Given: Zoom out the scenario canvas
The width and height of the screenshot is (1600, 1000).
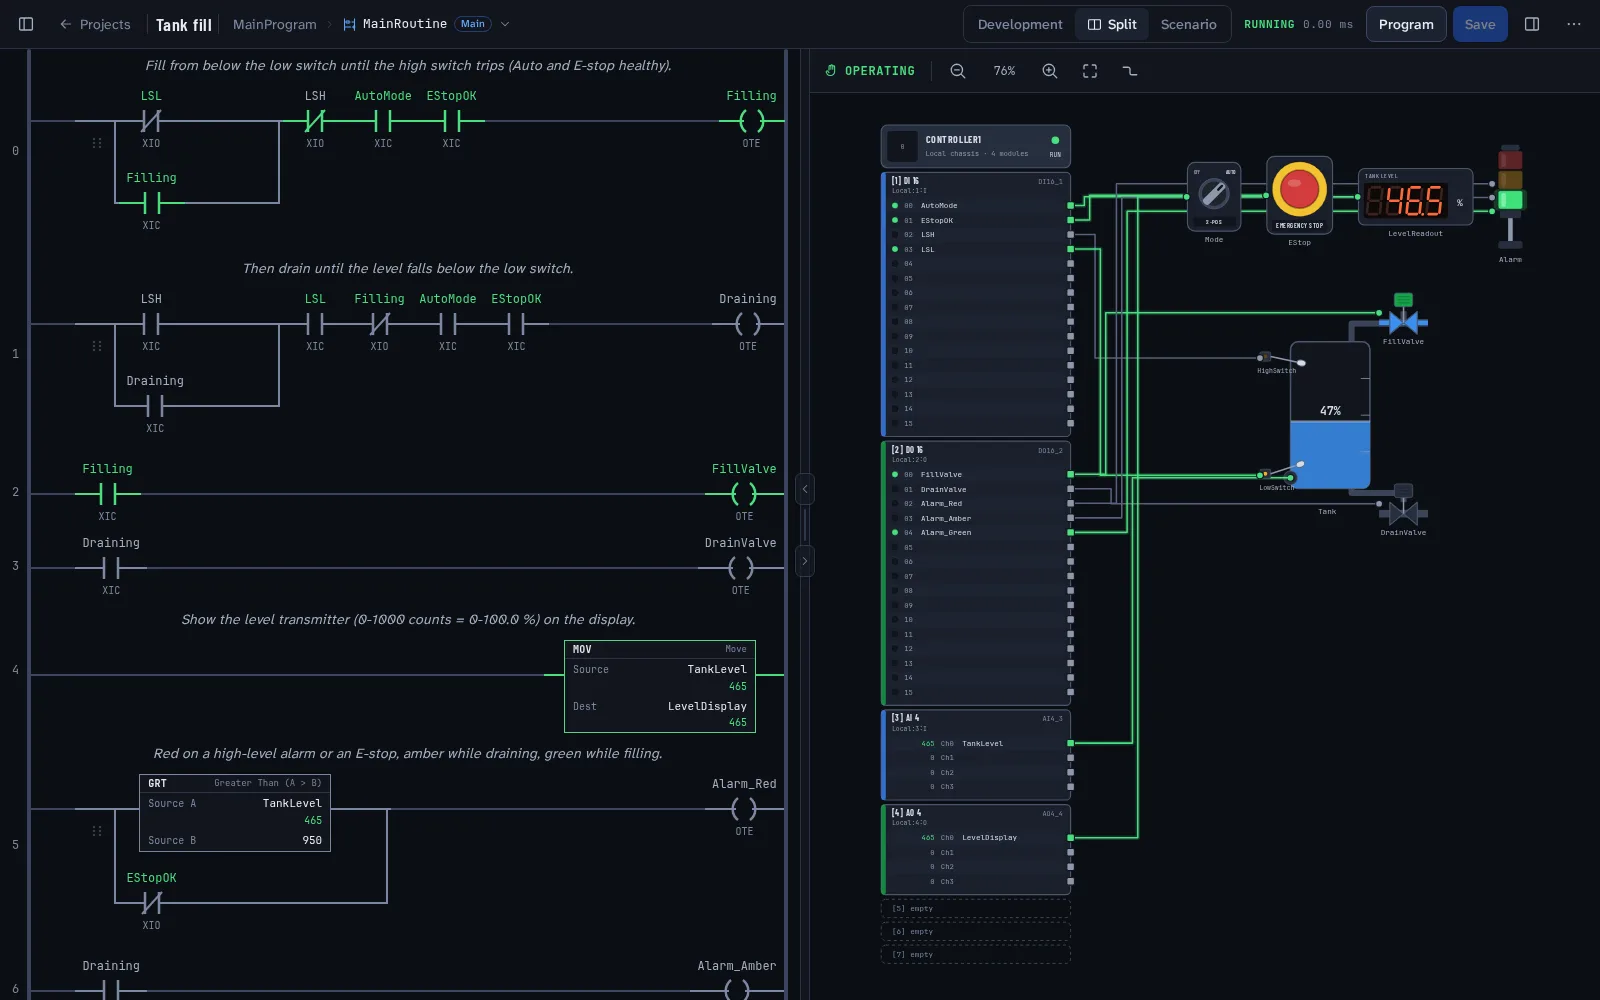Looking at the screenshot, I should (x=958, y=71).
